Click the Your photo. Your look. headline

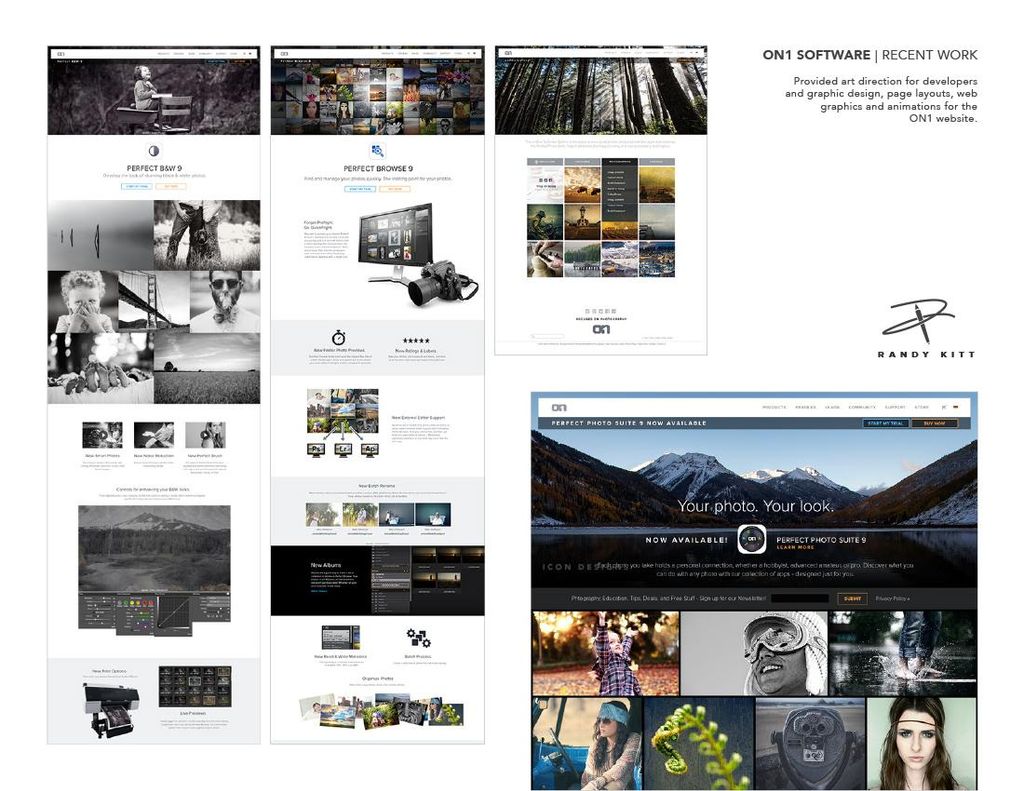click(x=755, y=506)
